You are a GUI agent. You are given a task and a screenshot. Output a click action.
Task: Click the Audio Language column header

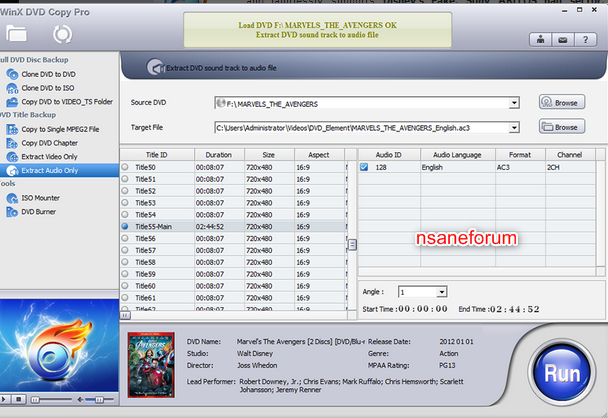pos(458,155)
